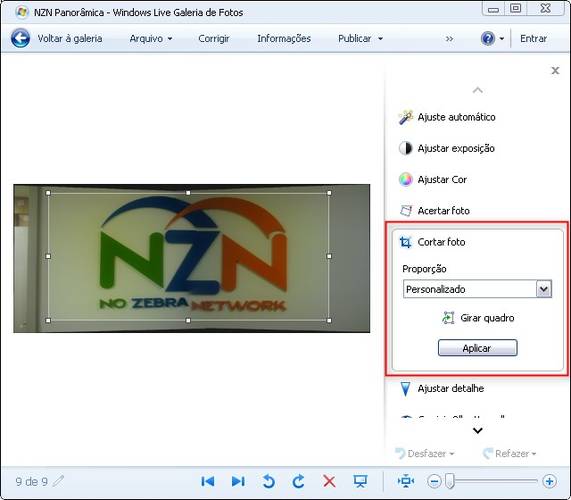Click the Windows Live Gallery title icon

21,12
